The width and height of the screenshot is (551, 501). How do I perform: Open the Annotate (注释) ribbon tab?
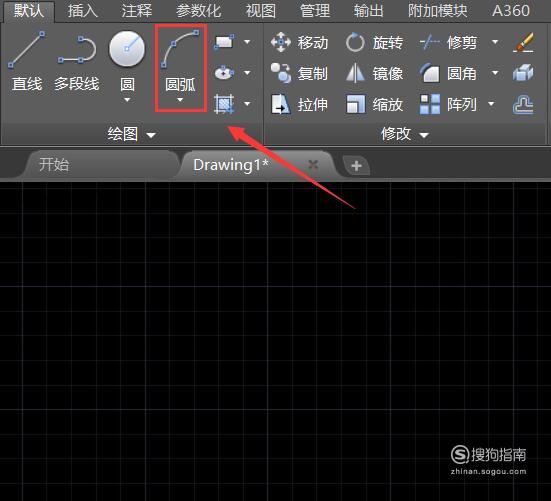137,11
